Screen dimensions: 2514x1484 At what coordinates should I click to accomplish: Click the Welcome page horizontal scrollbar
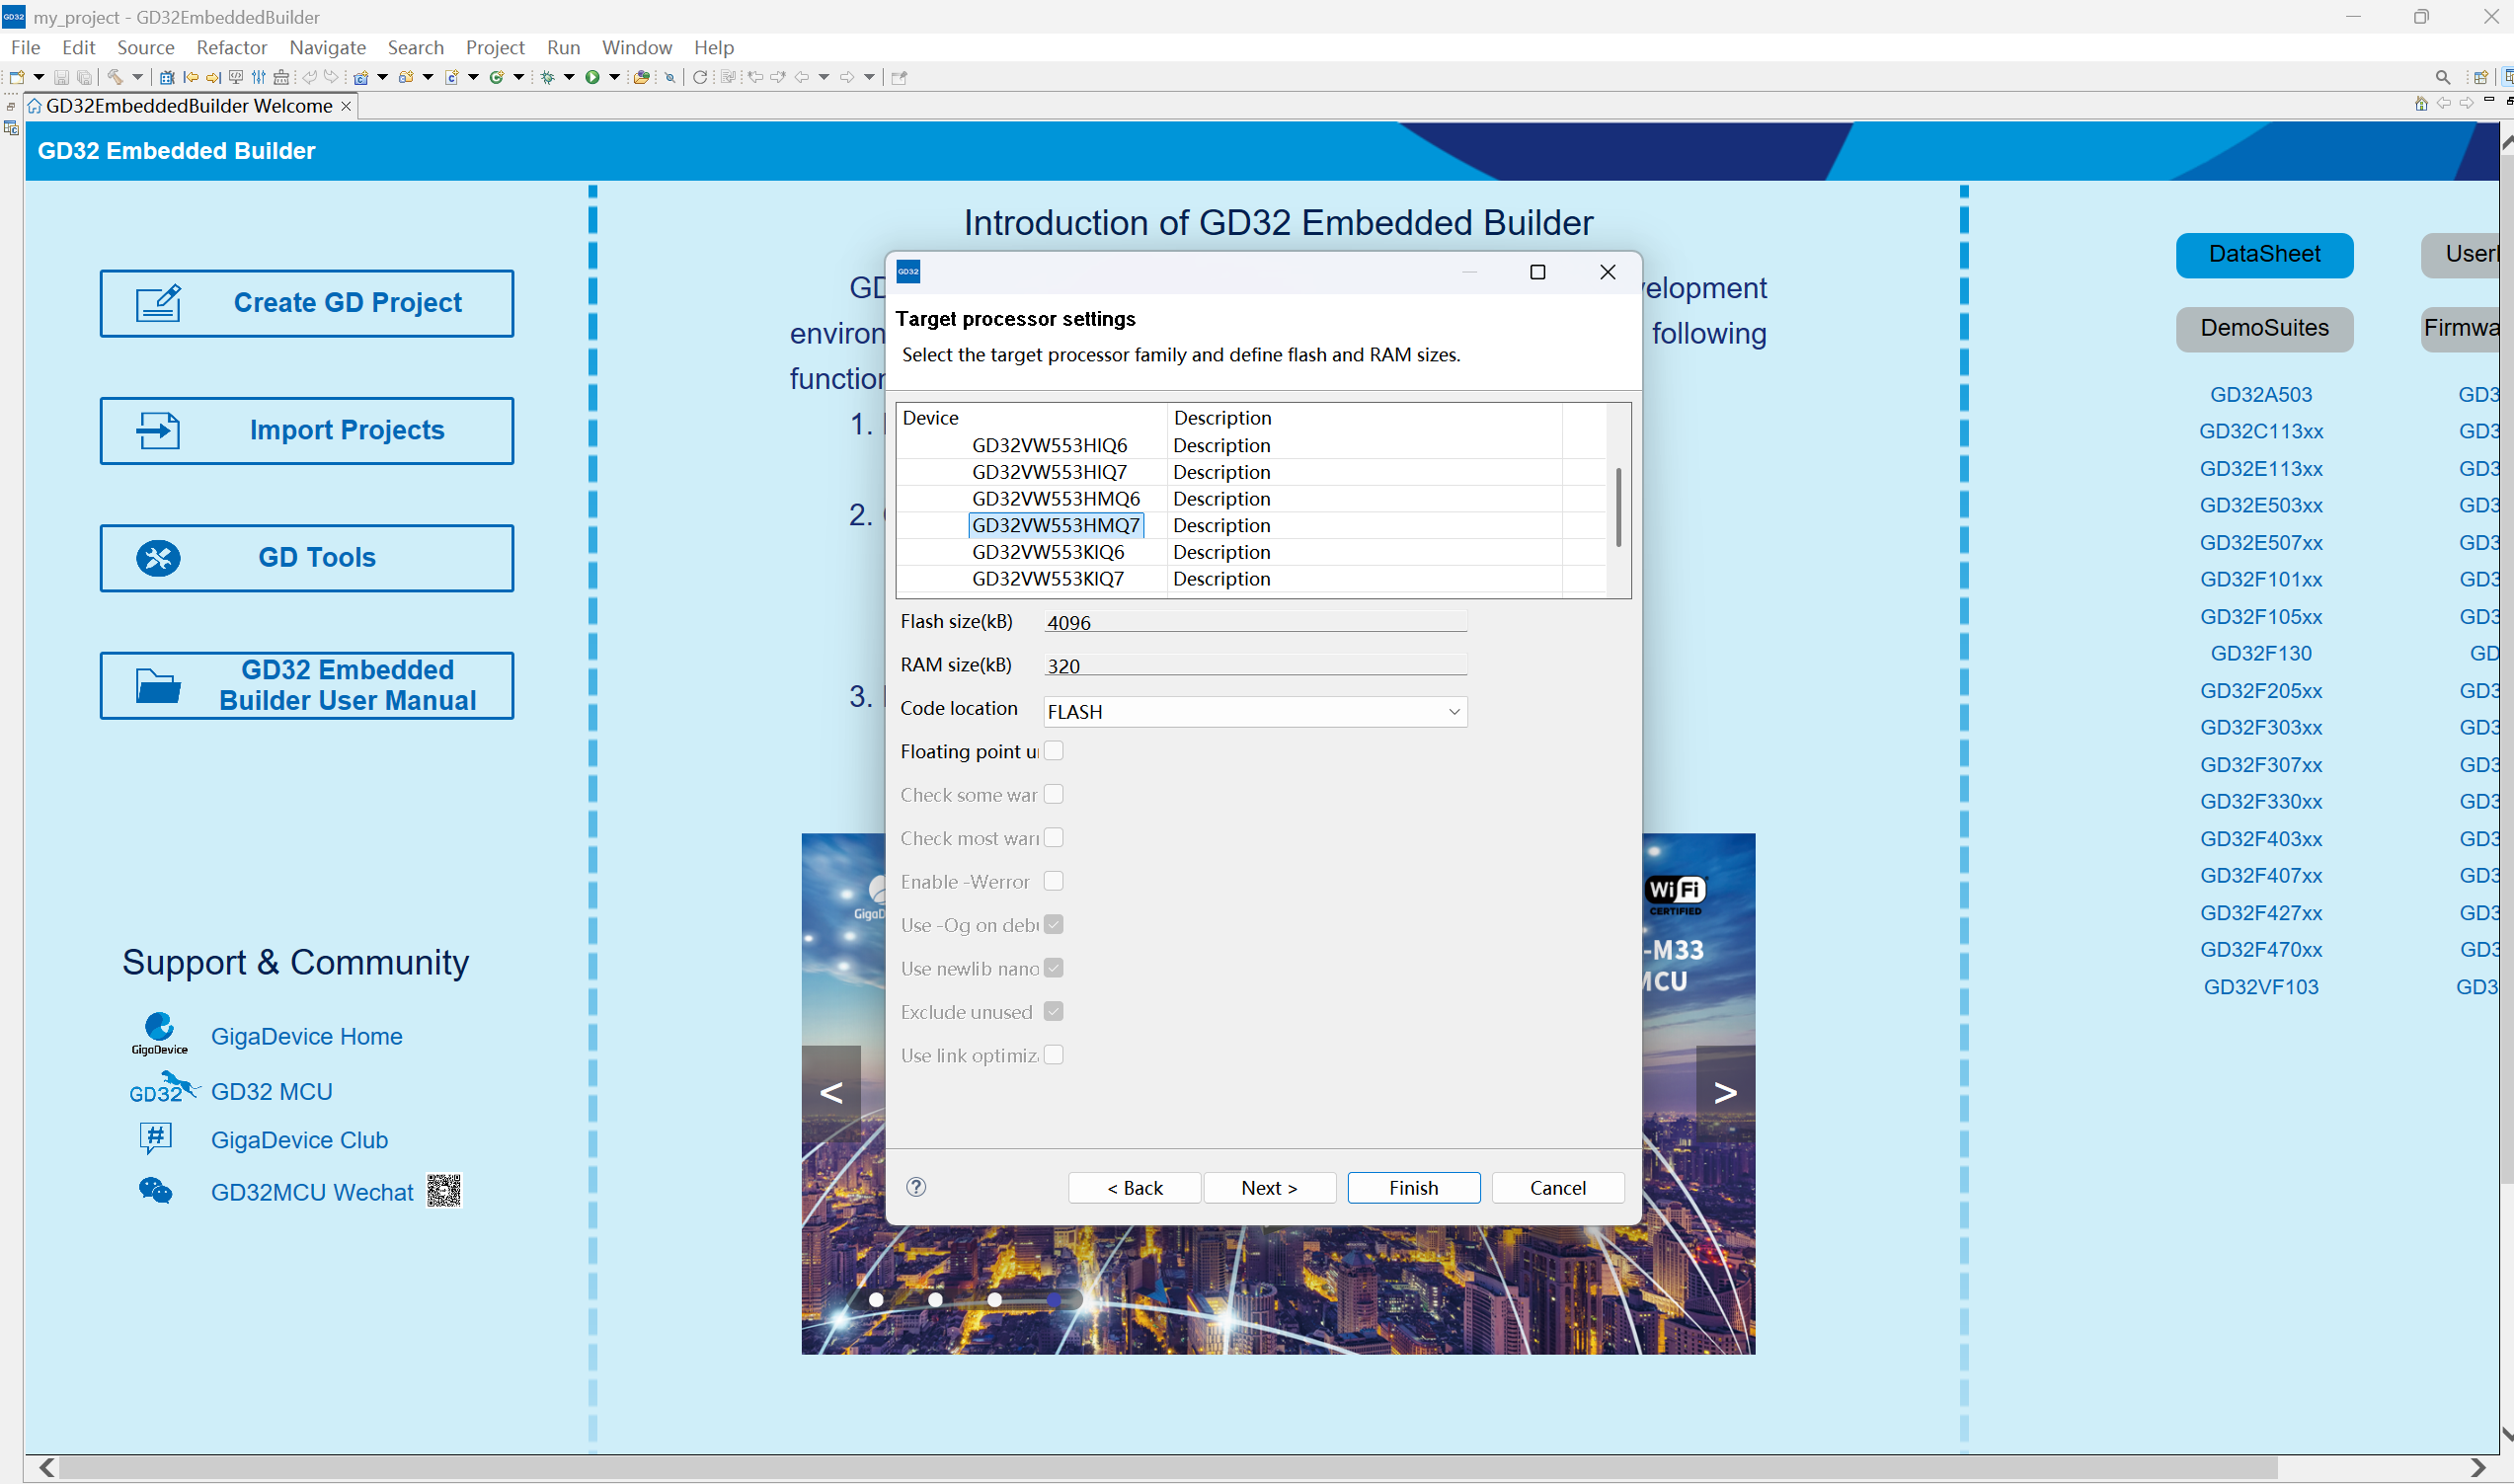(x=1168, y=1467)
